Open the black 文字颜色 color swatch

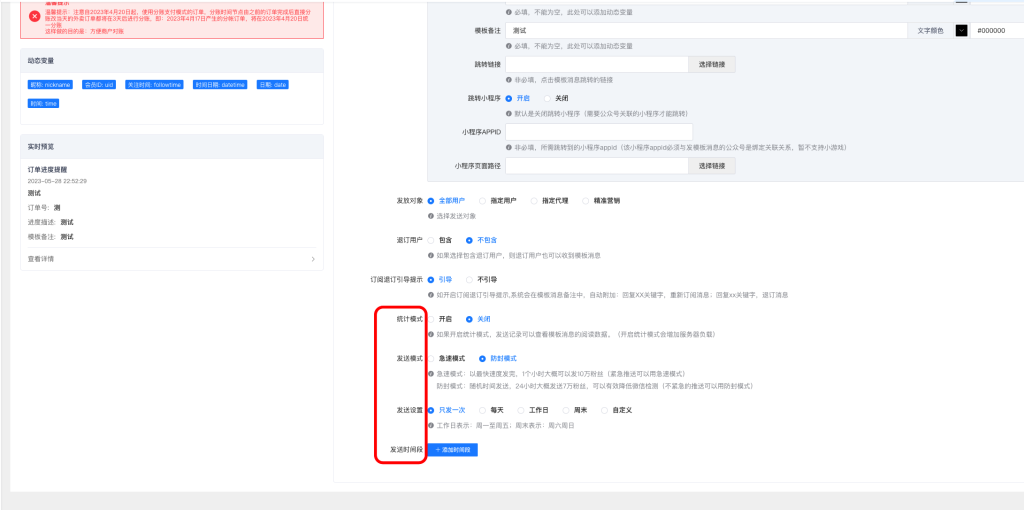click(961, 31)
